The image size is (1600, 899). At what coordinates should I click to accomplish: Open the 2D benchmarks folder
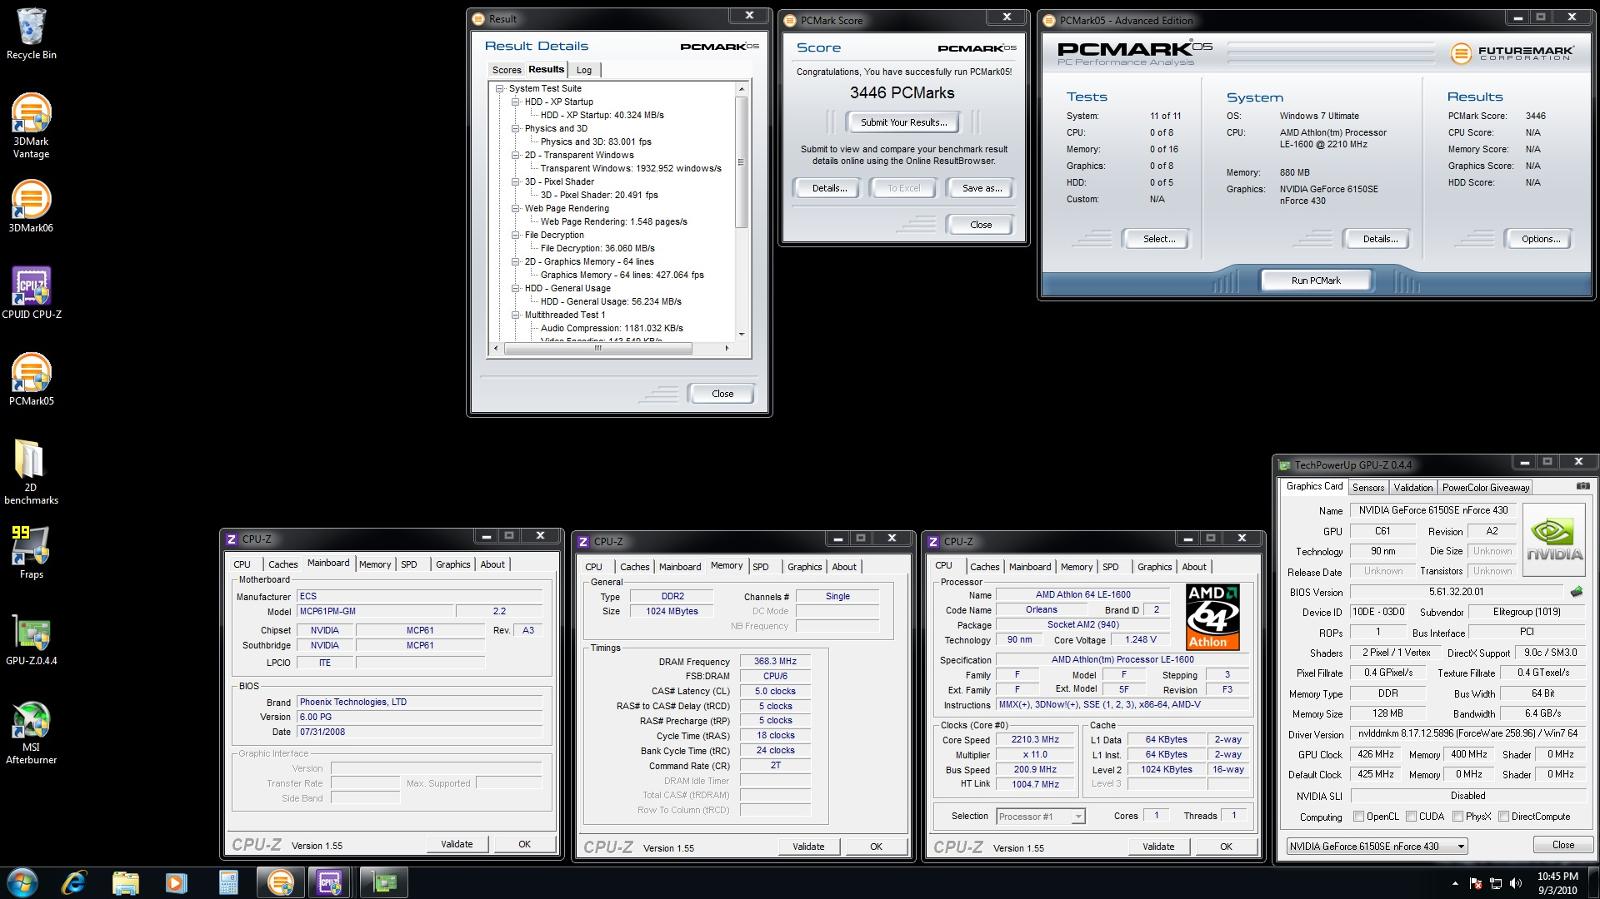(31, 472)
